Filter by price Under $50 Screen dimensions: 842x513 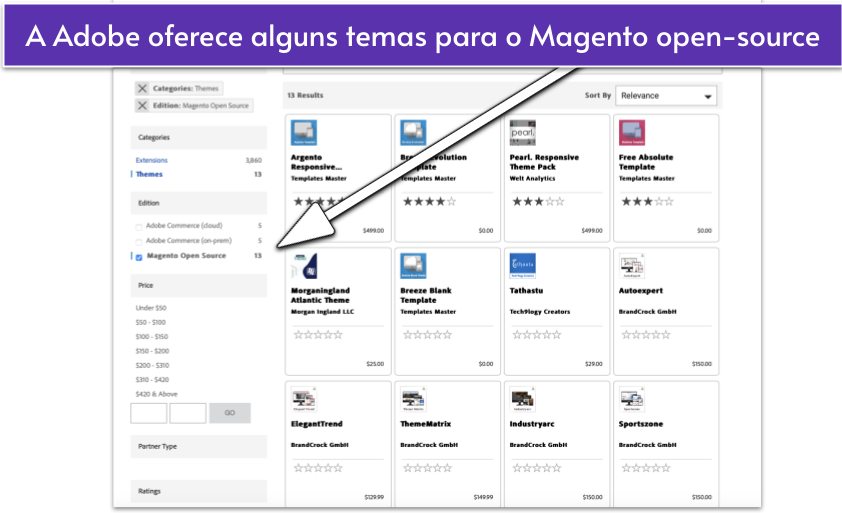tap(151, 308)
